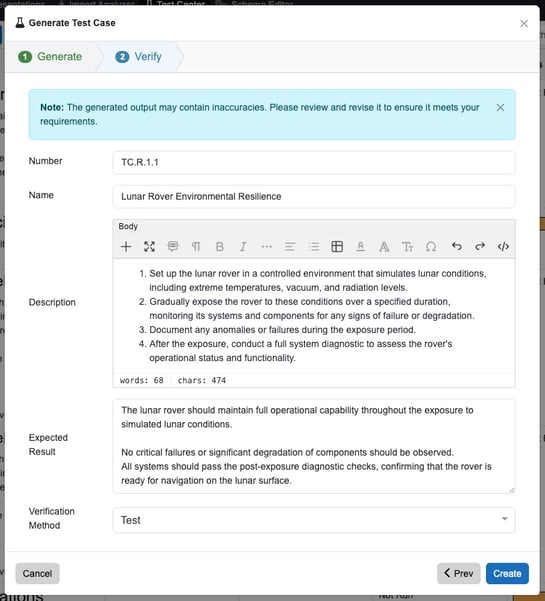Click the Name input field
Image resolution: width=545 pixels, height=601 pixels.
[x=314, y=197]
